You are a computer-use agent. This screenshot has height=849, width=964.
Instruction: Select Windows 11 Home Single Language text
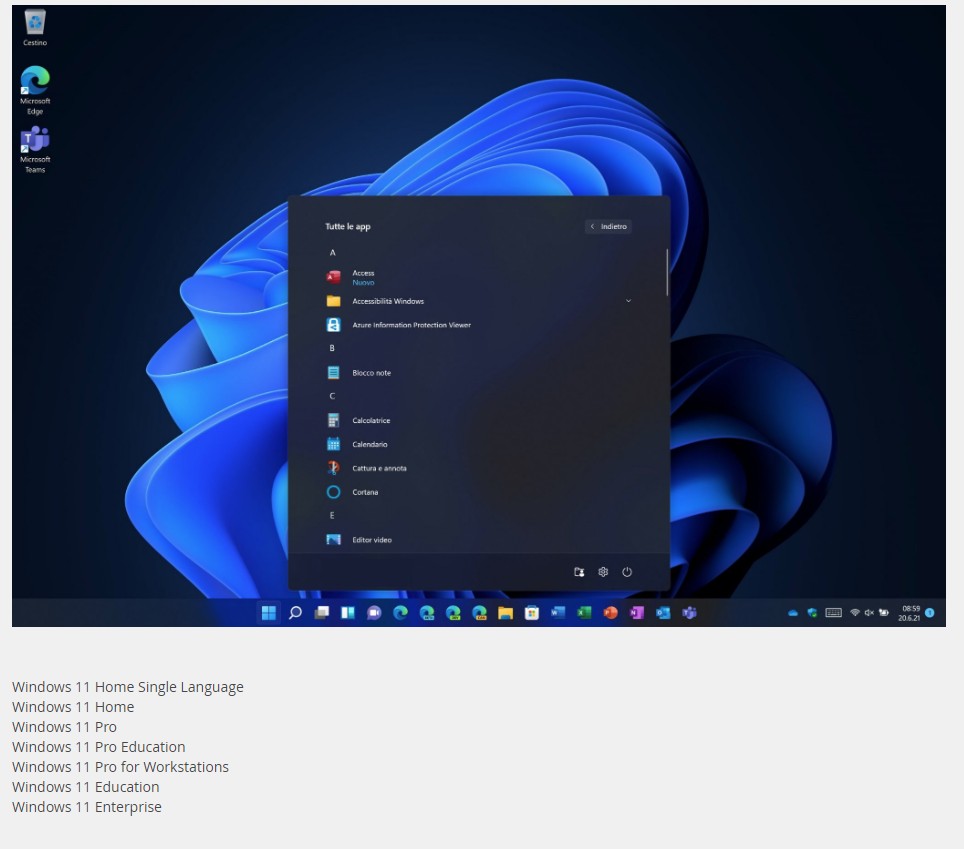(x=128, y=687)
